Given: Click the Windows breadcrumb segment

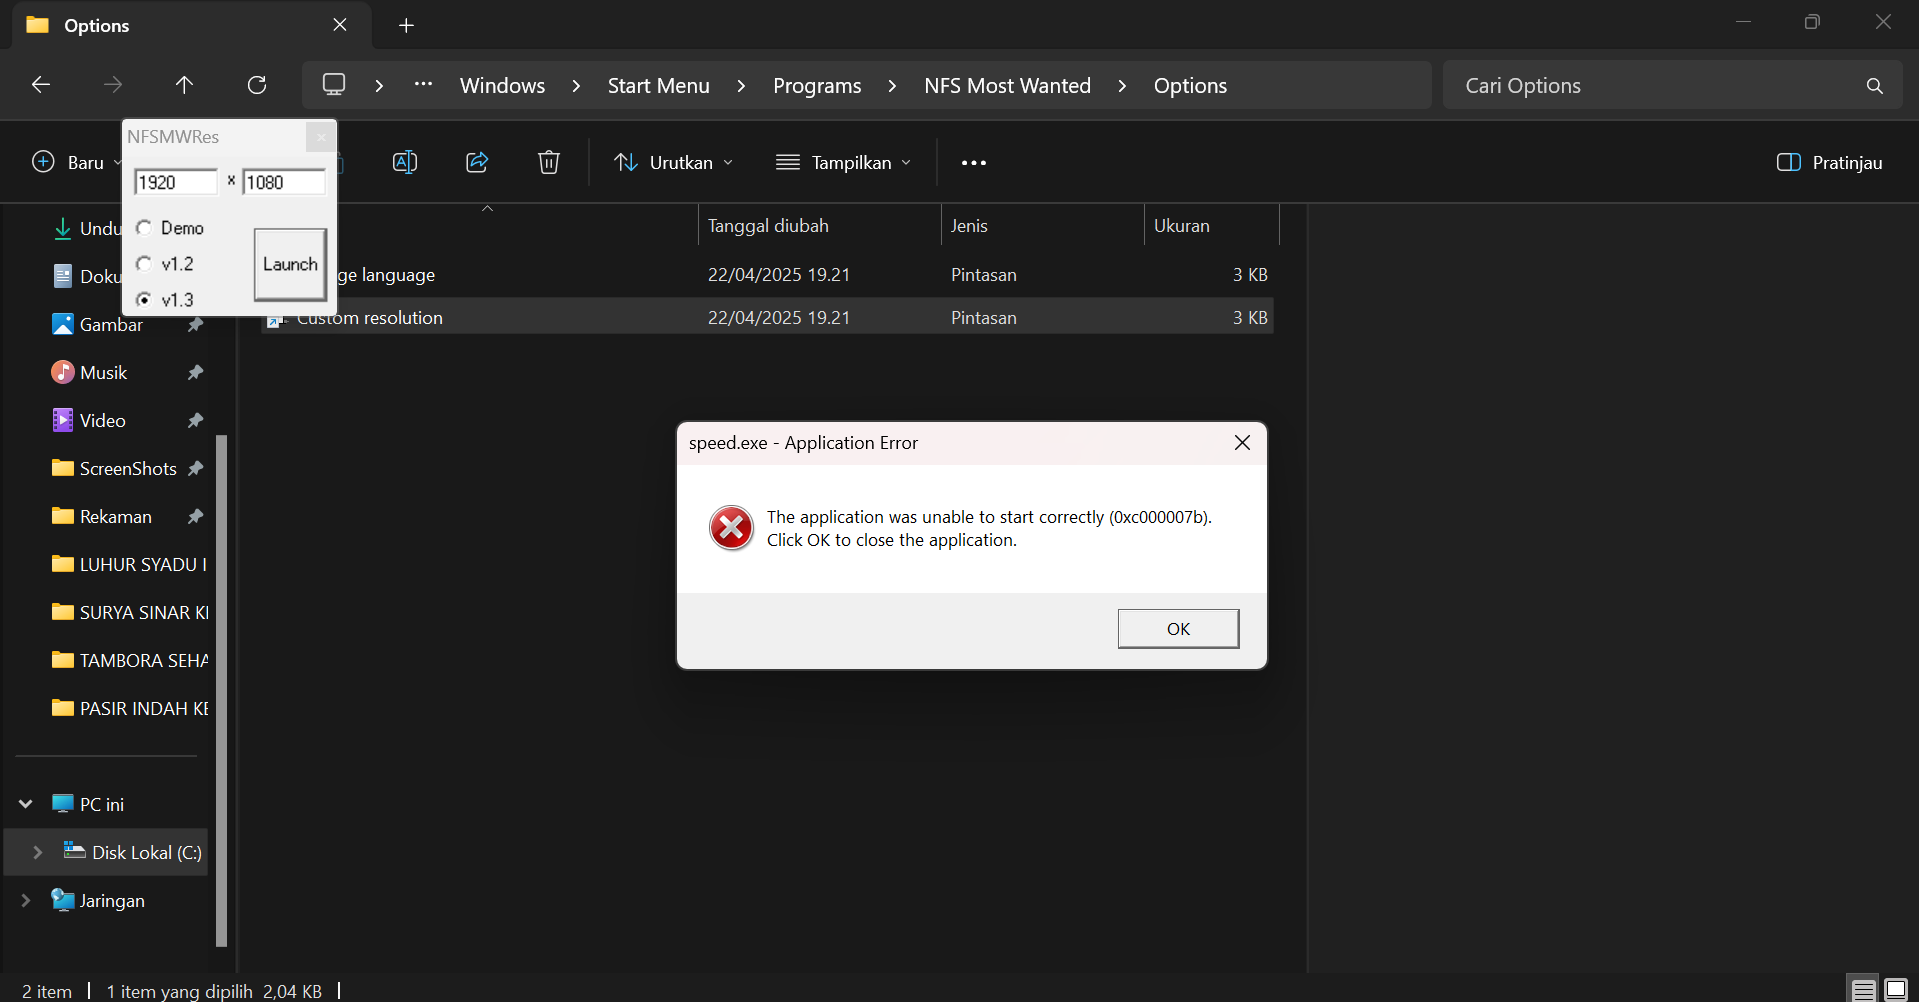Looking at the screenshot, I should (502, 86).
